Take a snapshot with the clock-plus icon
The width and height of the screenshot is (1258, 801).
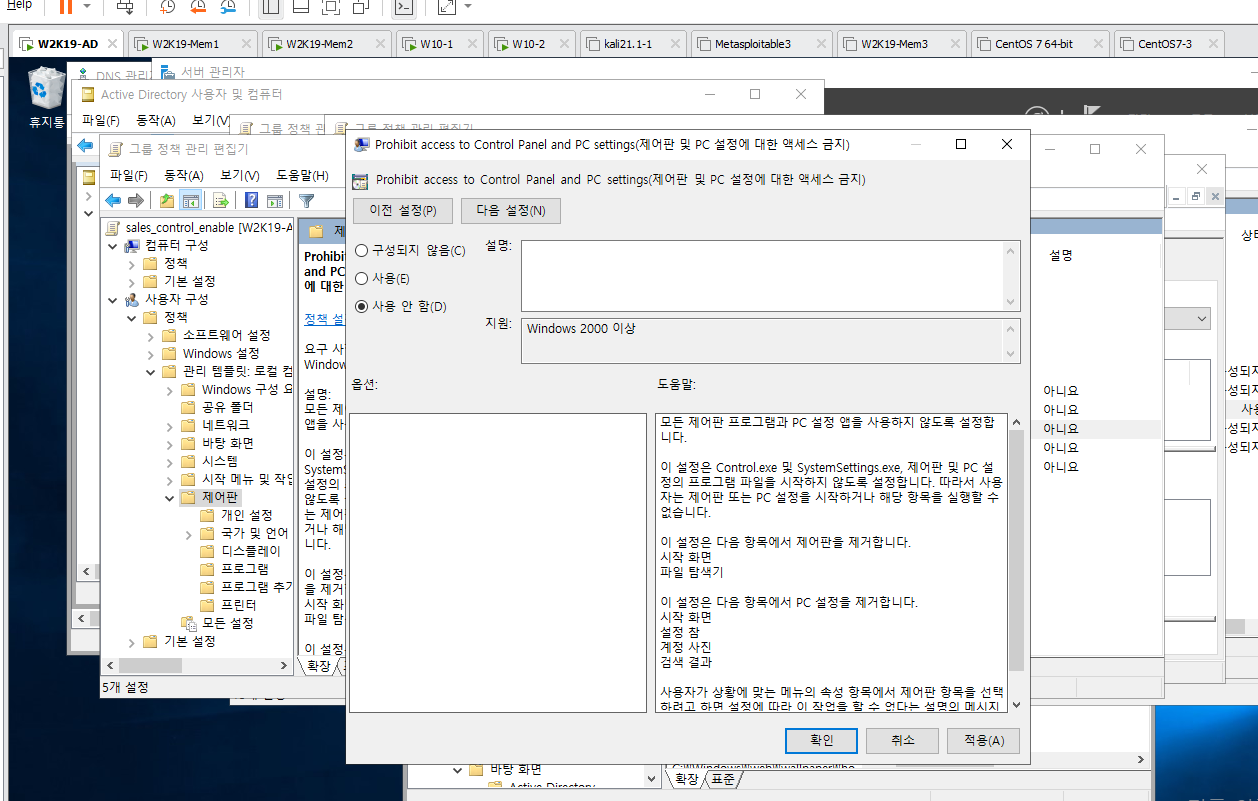coord(168,7)
